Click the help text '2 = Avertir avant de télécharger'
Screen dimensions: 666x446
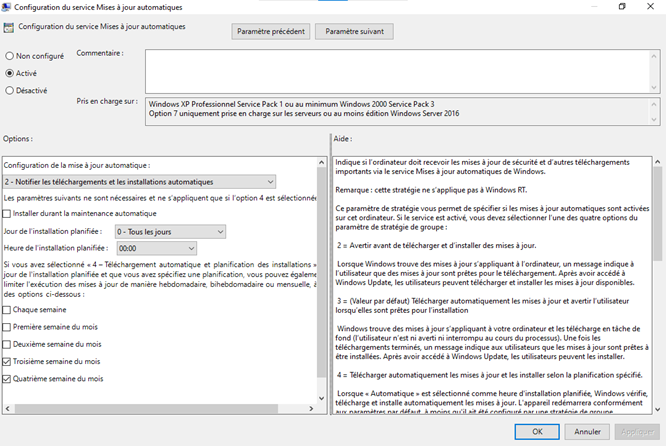437,246
